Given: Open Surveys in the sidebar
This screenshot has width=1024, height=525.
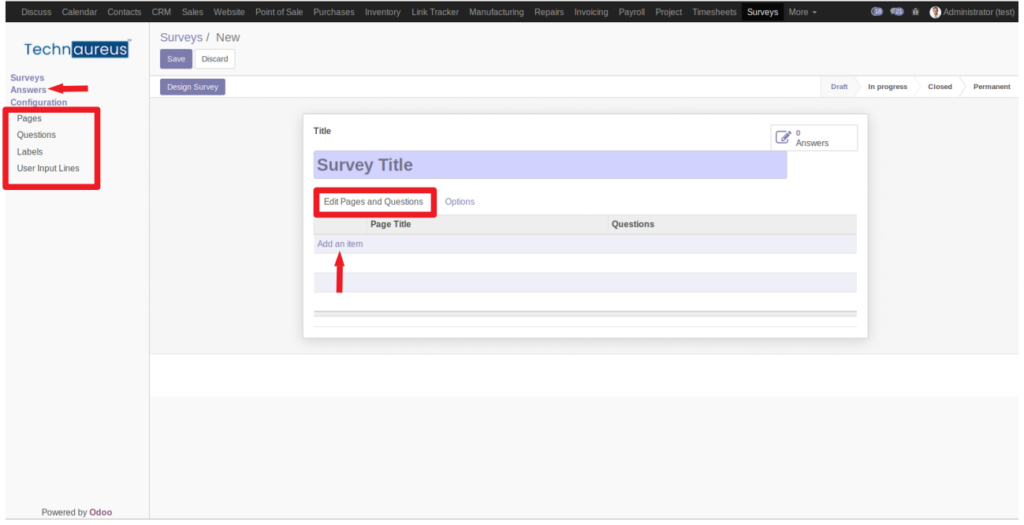Looking at the screenshot, I should [27, 78].
